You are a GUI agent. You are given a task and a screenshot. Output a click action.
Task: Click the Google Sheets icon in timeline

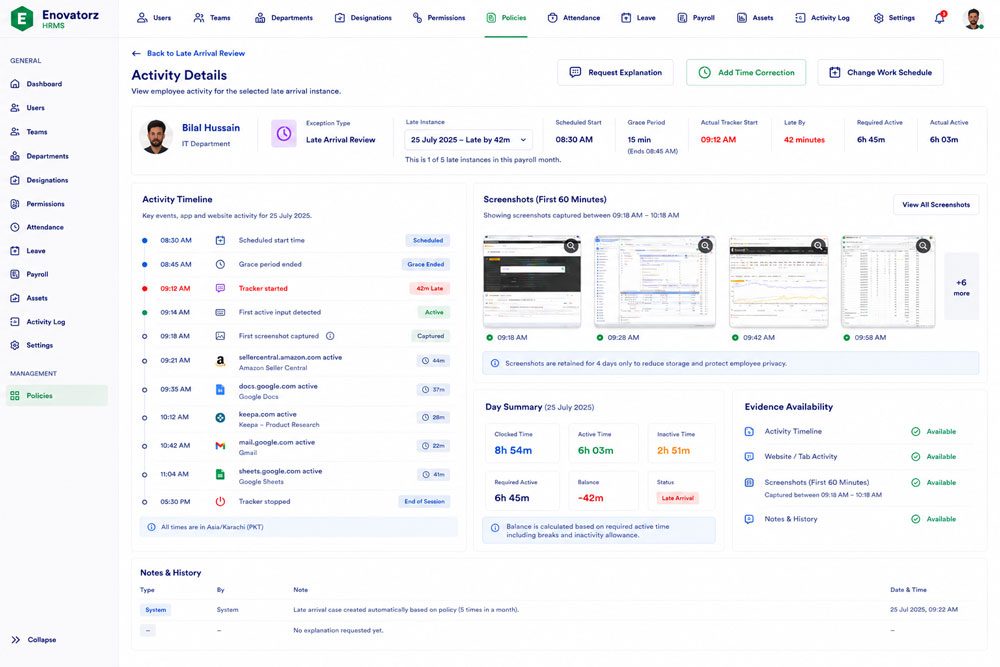click(x=220, y=474)
